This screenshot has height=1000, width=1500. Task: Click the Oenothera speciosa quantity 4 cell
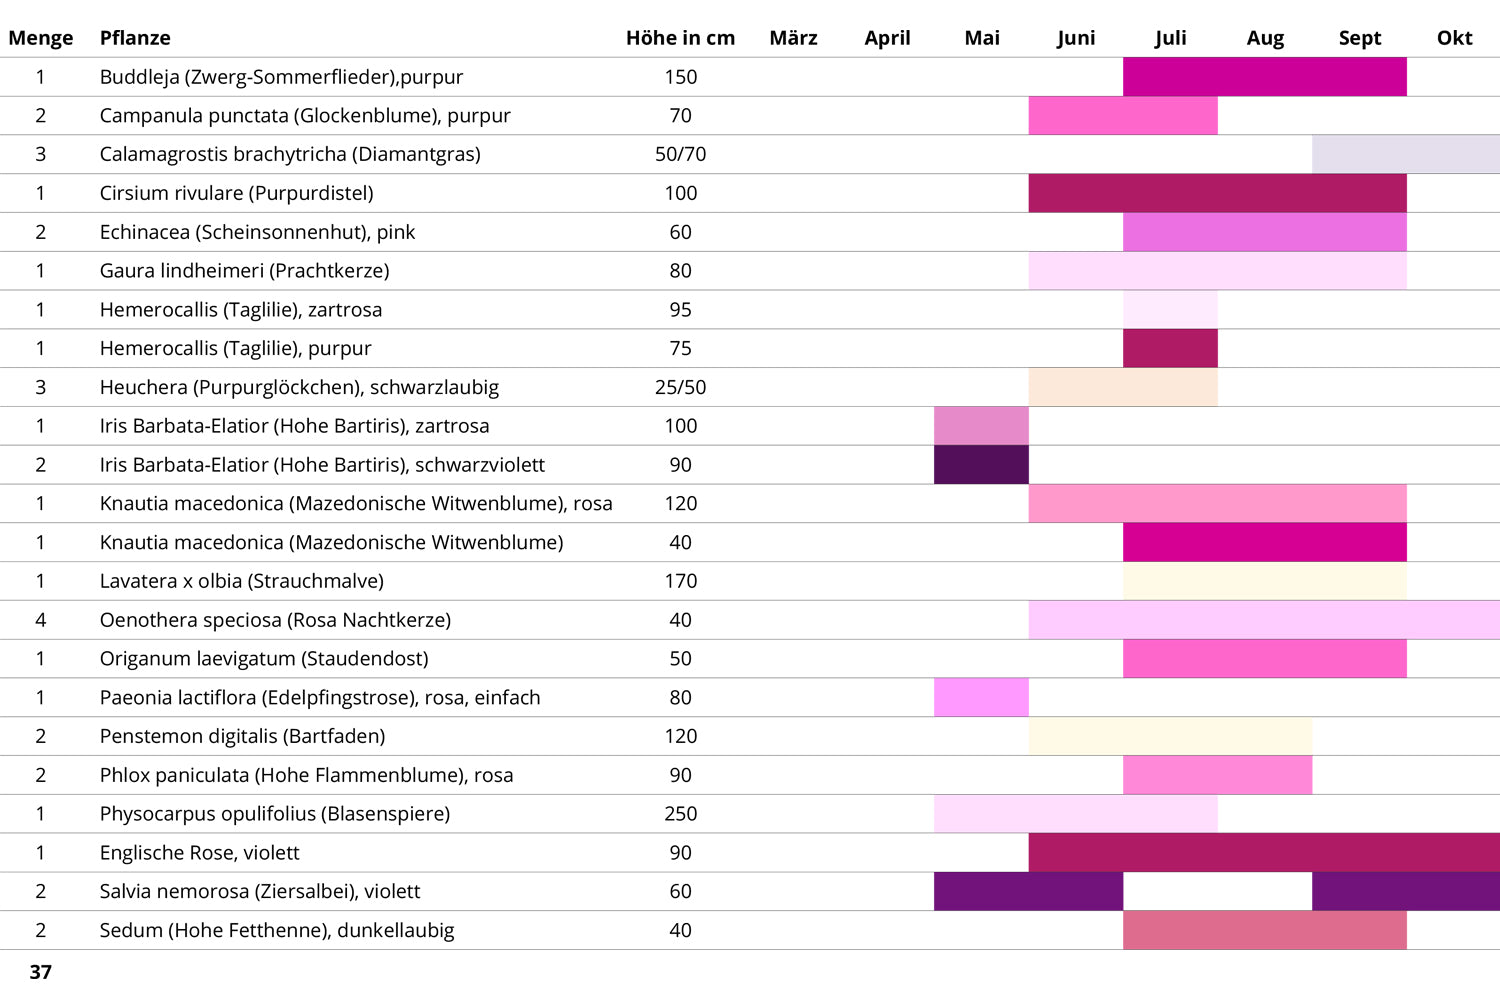click(41, 620)
